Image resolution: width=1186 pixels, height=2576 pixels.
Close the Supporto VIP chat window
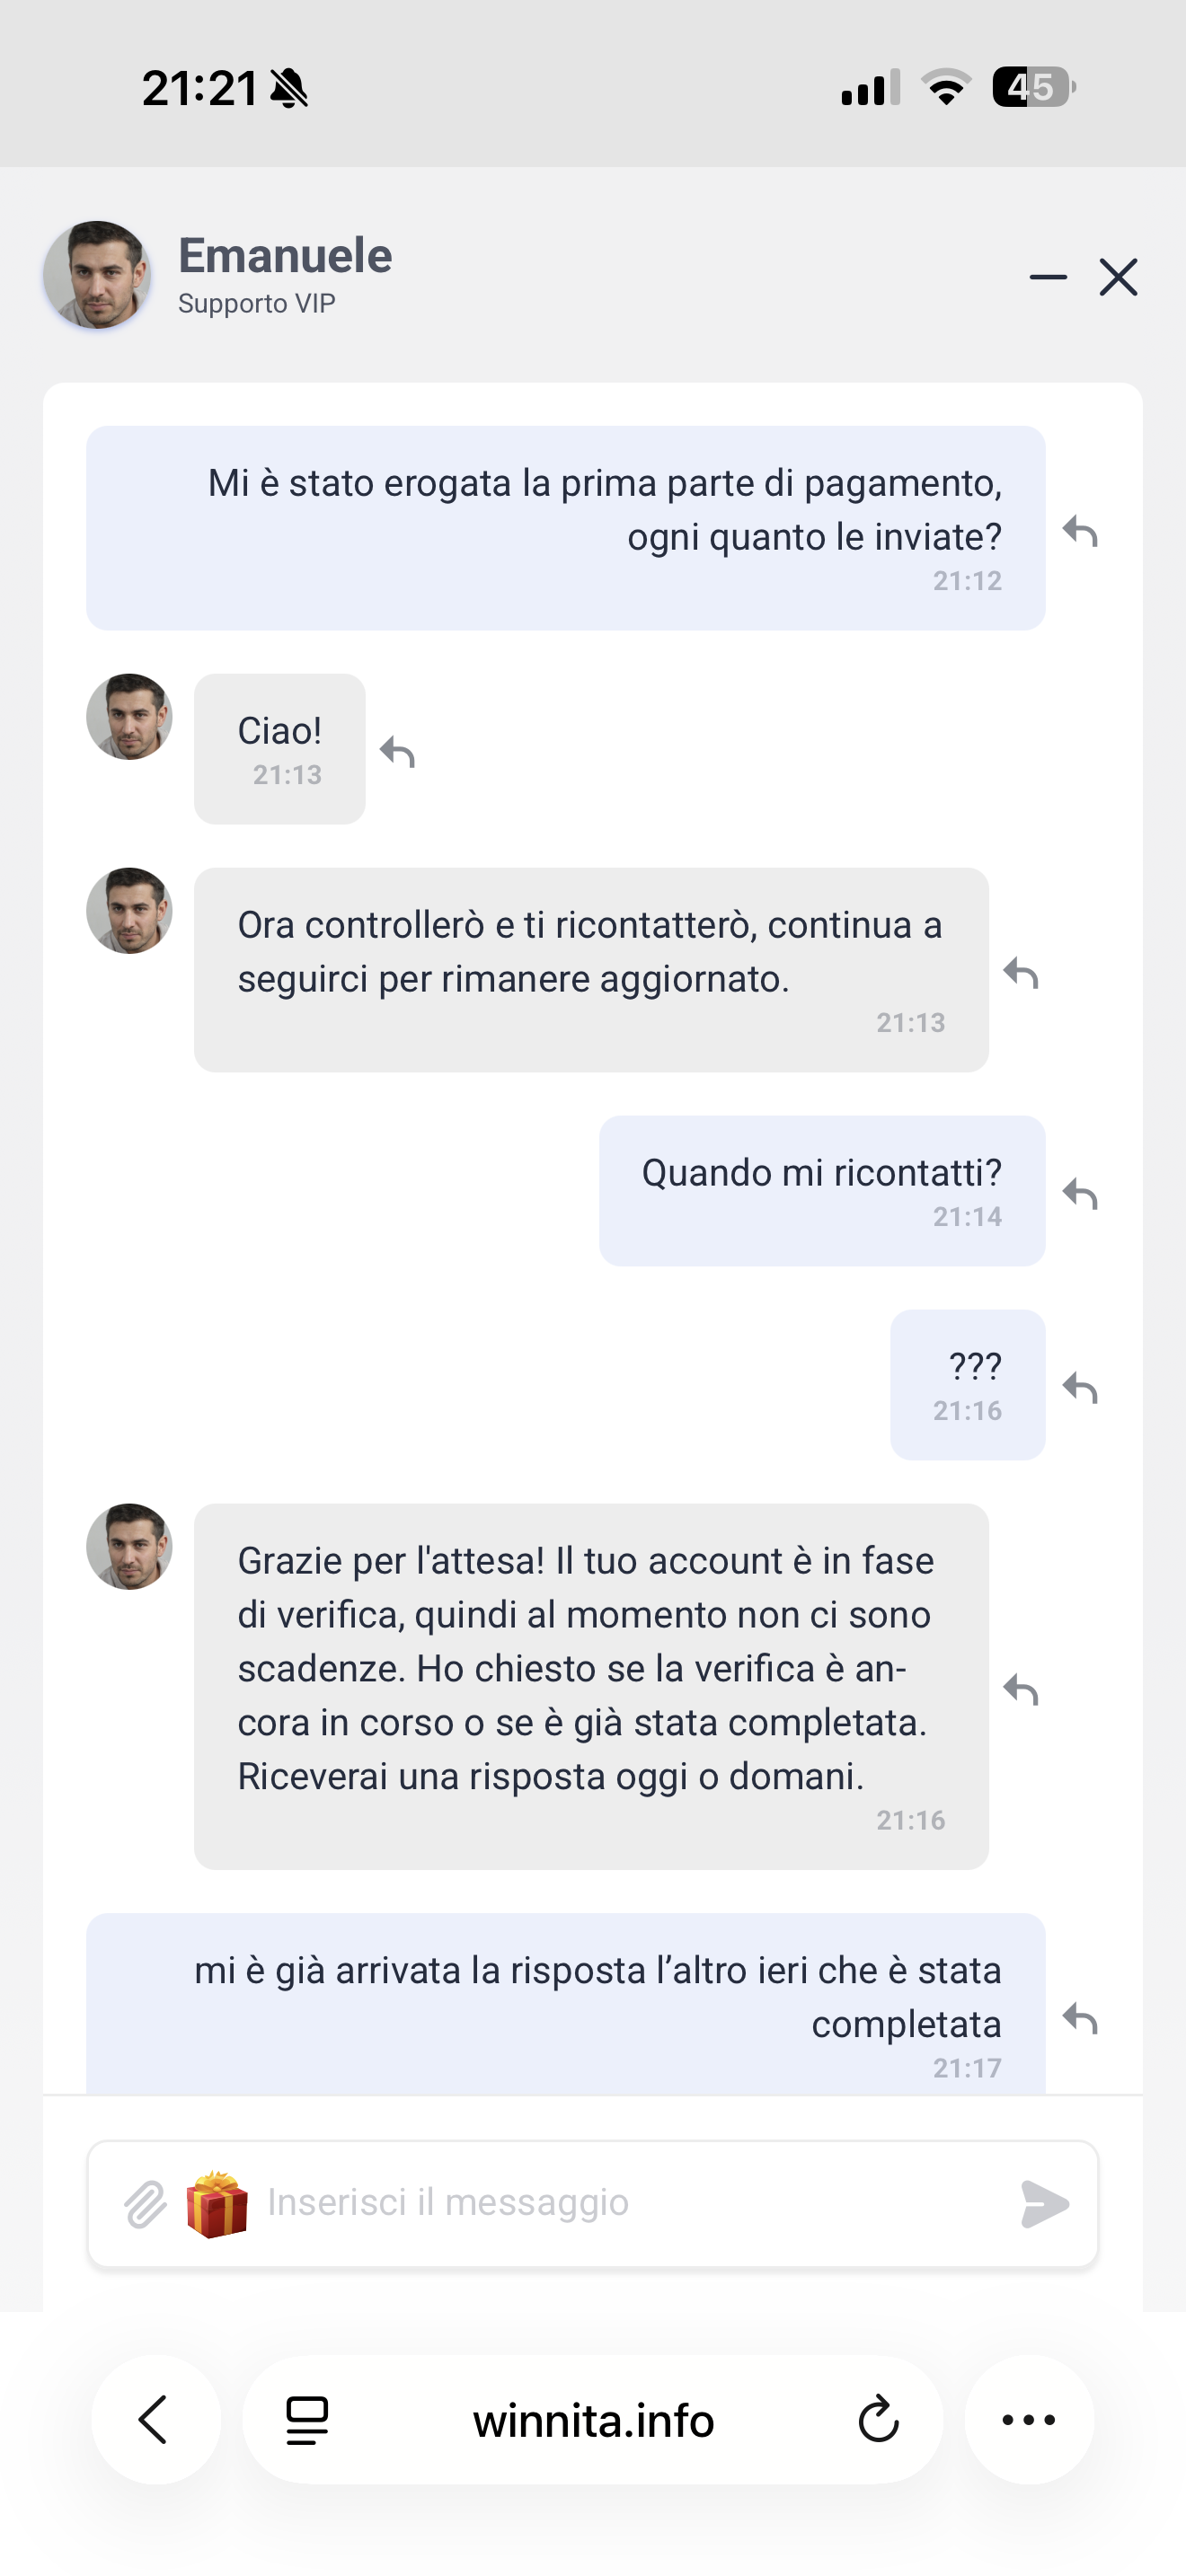coord(1118,277)
